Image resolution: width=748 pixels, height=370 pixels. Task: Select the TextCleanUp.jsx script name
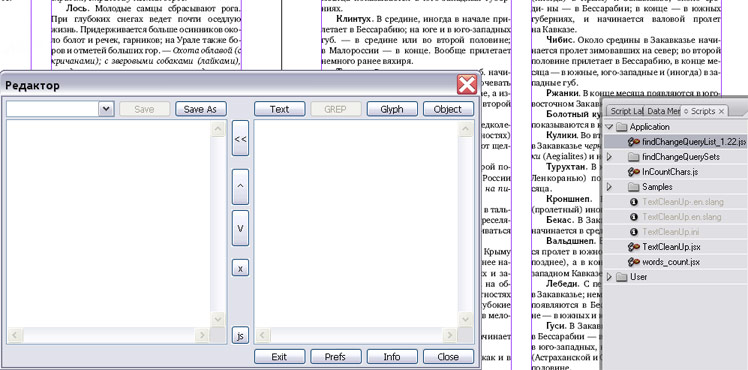click(671, 247)
